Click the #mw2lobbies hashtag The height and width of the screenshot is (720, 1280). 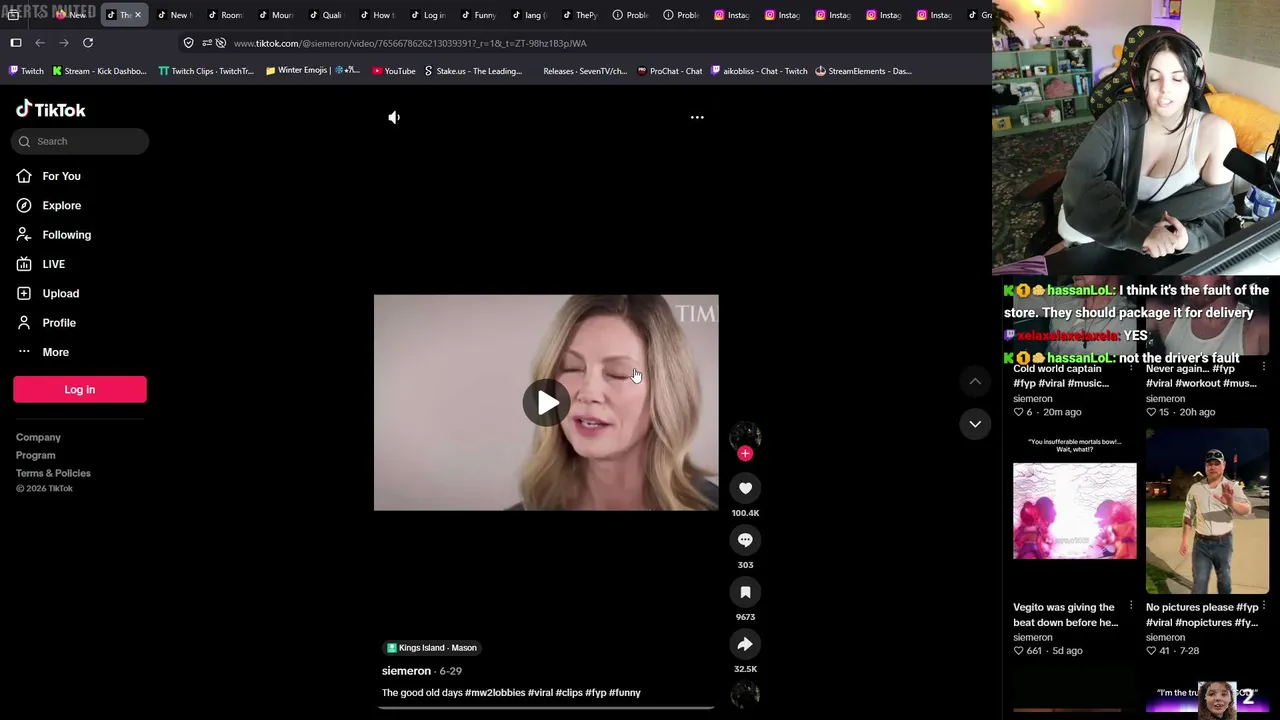(495, 692)
